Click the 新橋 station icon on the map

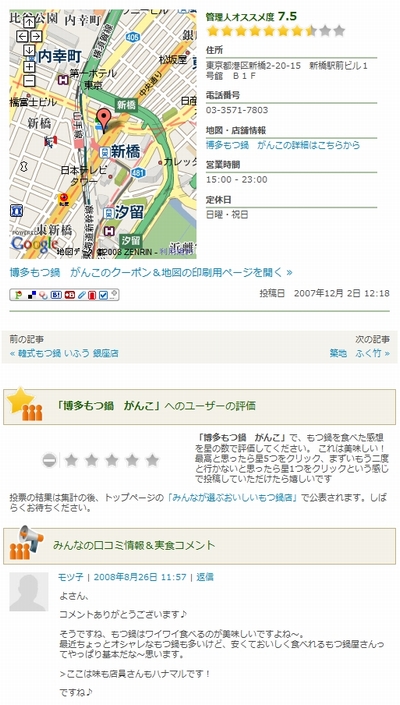tap(104, 152)
